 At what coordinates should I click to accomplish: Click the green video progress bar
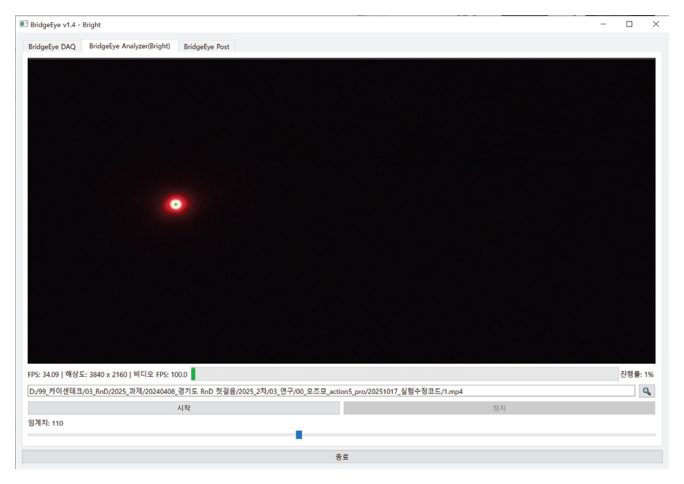click(194, 374)
